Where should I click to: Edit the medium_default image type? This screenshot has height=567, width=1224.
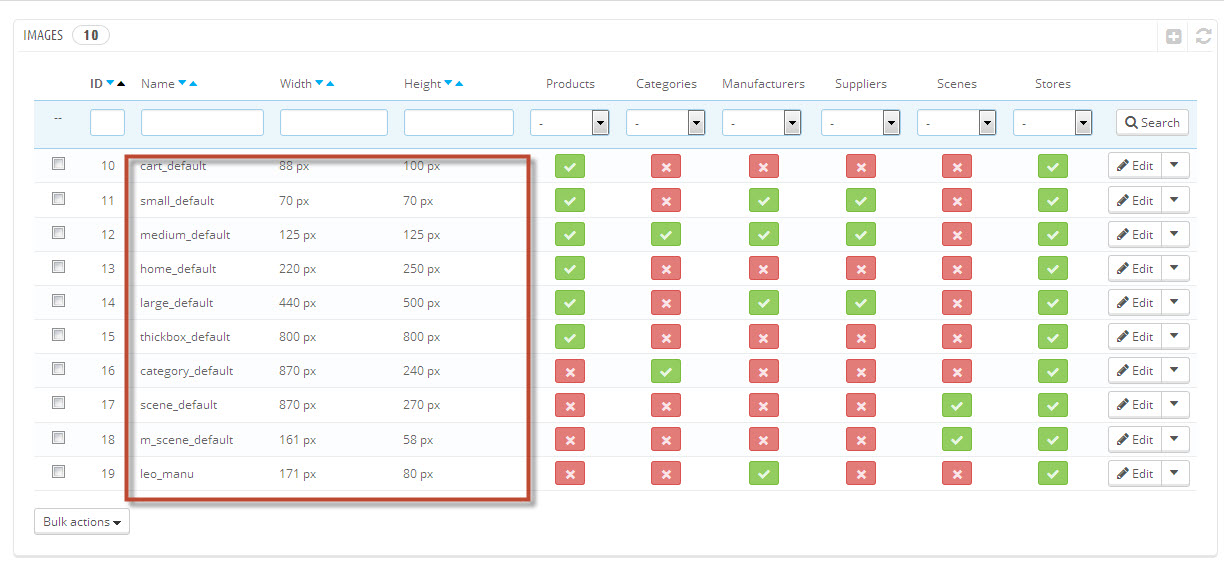pyautogui.click(x=1135, y=235)
